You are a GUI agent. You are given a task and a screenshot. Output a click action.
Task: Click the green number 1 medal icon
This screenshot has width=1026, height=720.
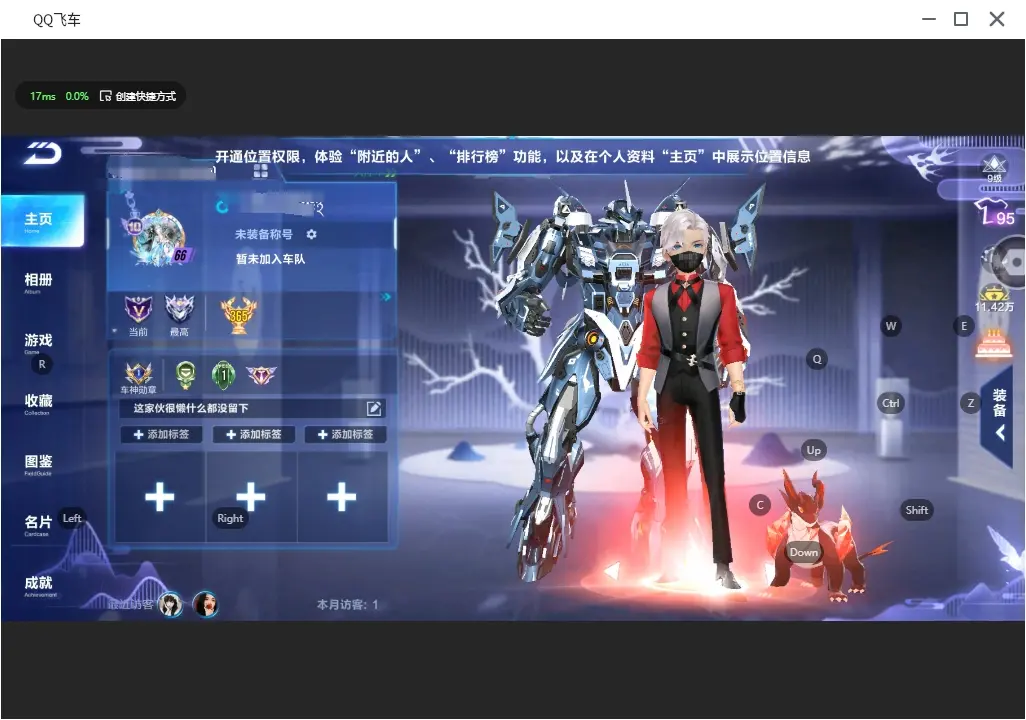[223, 375]
